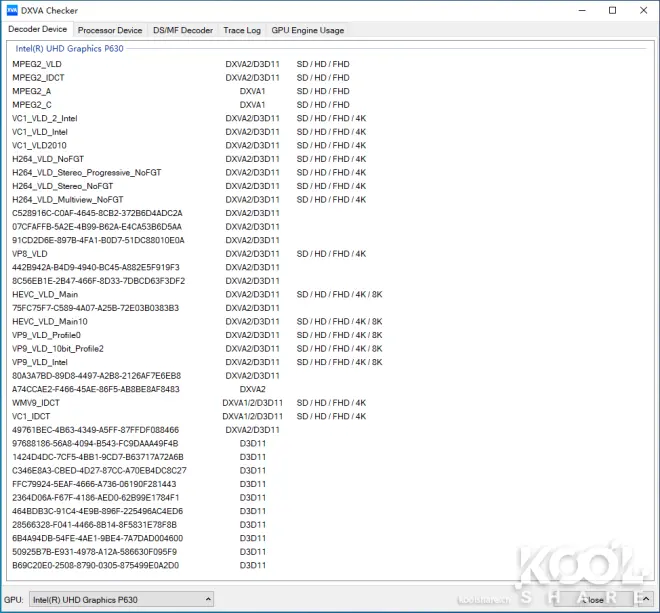Select the HEVC_VLD_Main10 list row

50,321
